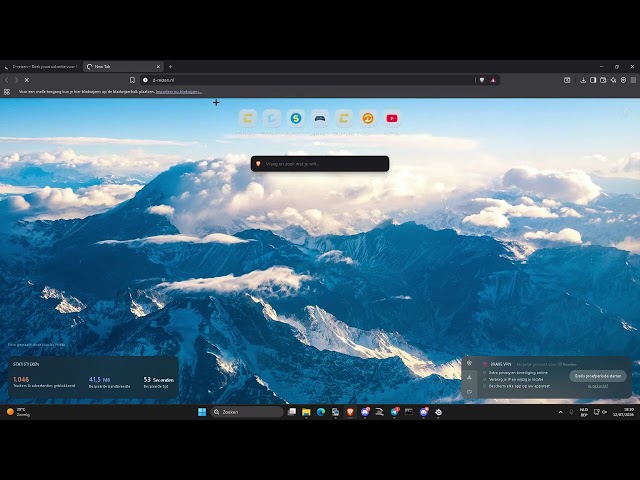Open Windows Start menu

202,412
